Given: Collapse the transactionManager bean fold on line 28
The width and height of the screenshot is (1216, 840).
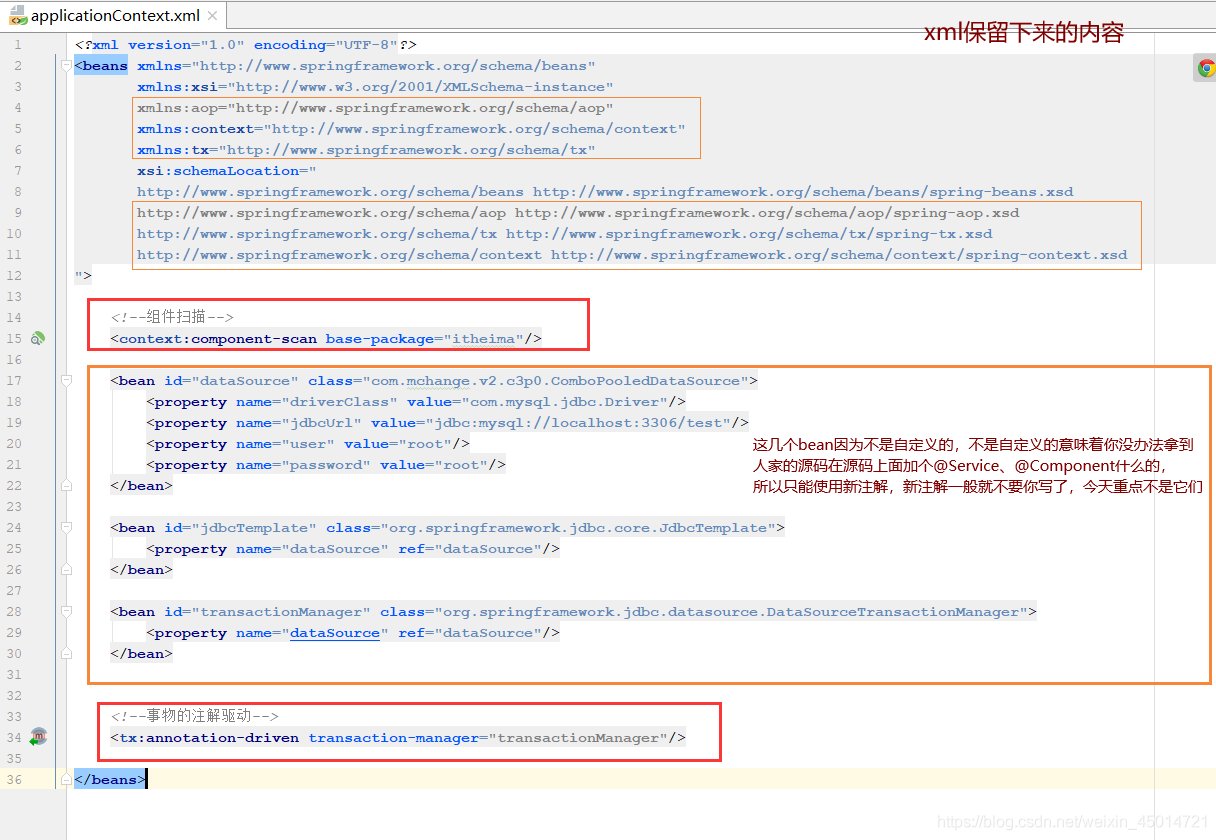Looking at the screenshot, I should [x=66, y=612].
